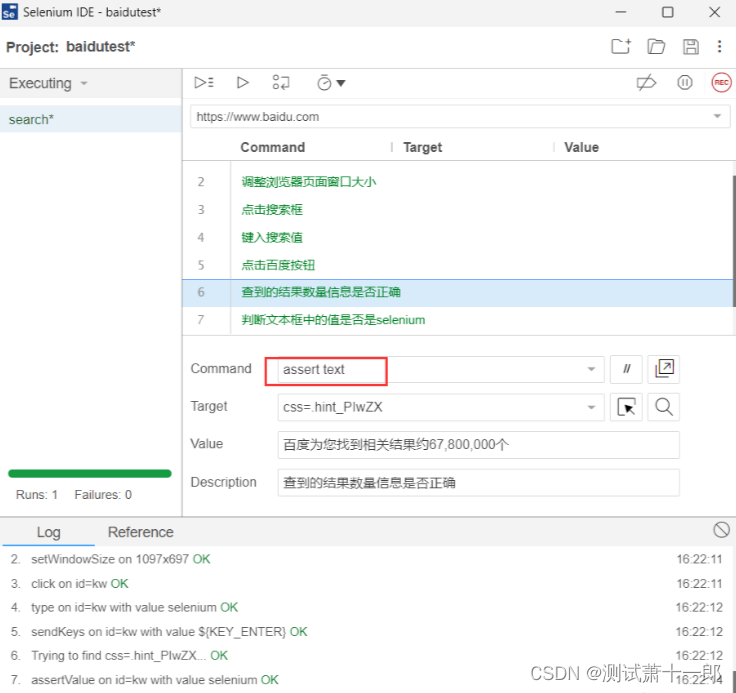Click the Selenium IDE title bar logo

click(x=9, y=12)
